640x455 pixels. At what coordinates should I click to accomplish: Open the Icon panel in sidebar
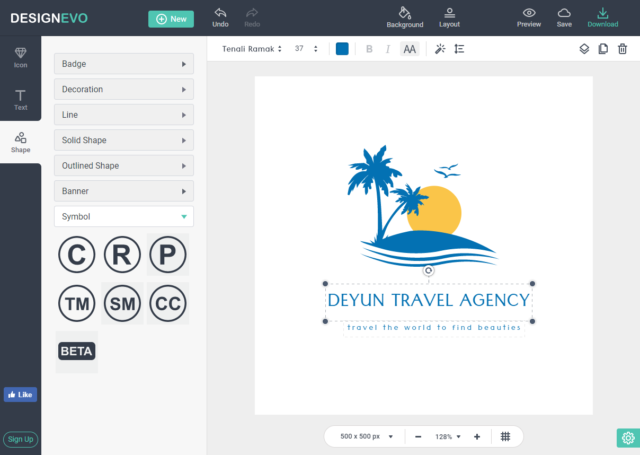point(20,58)
